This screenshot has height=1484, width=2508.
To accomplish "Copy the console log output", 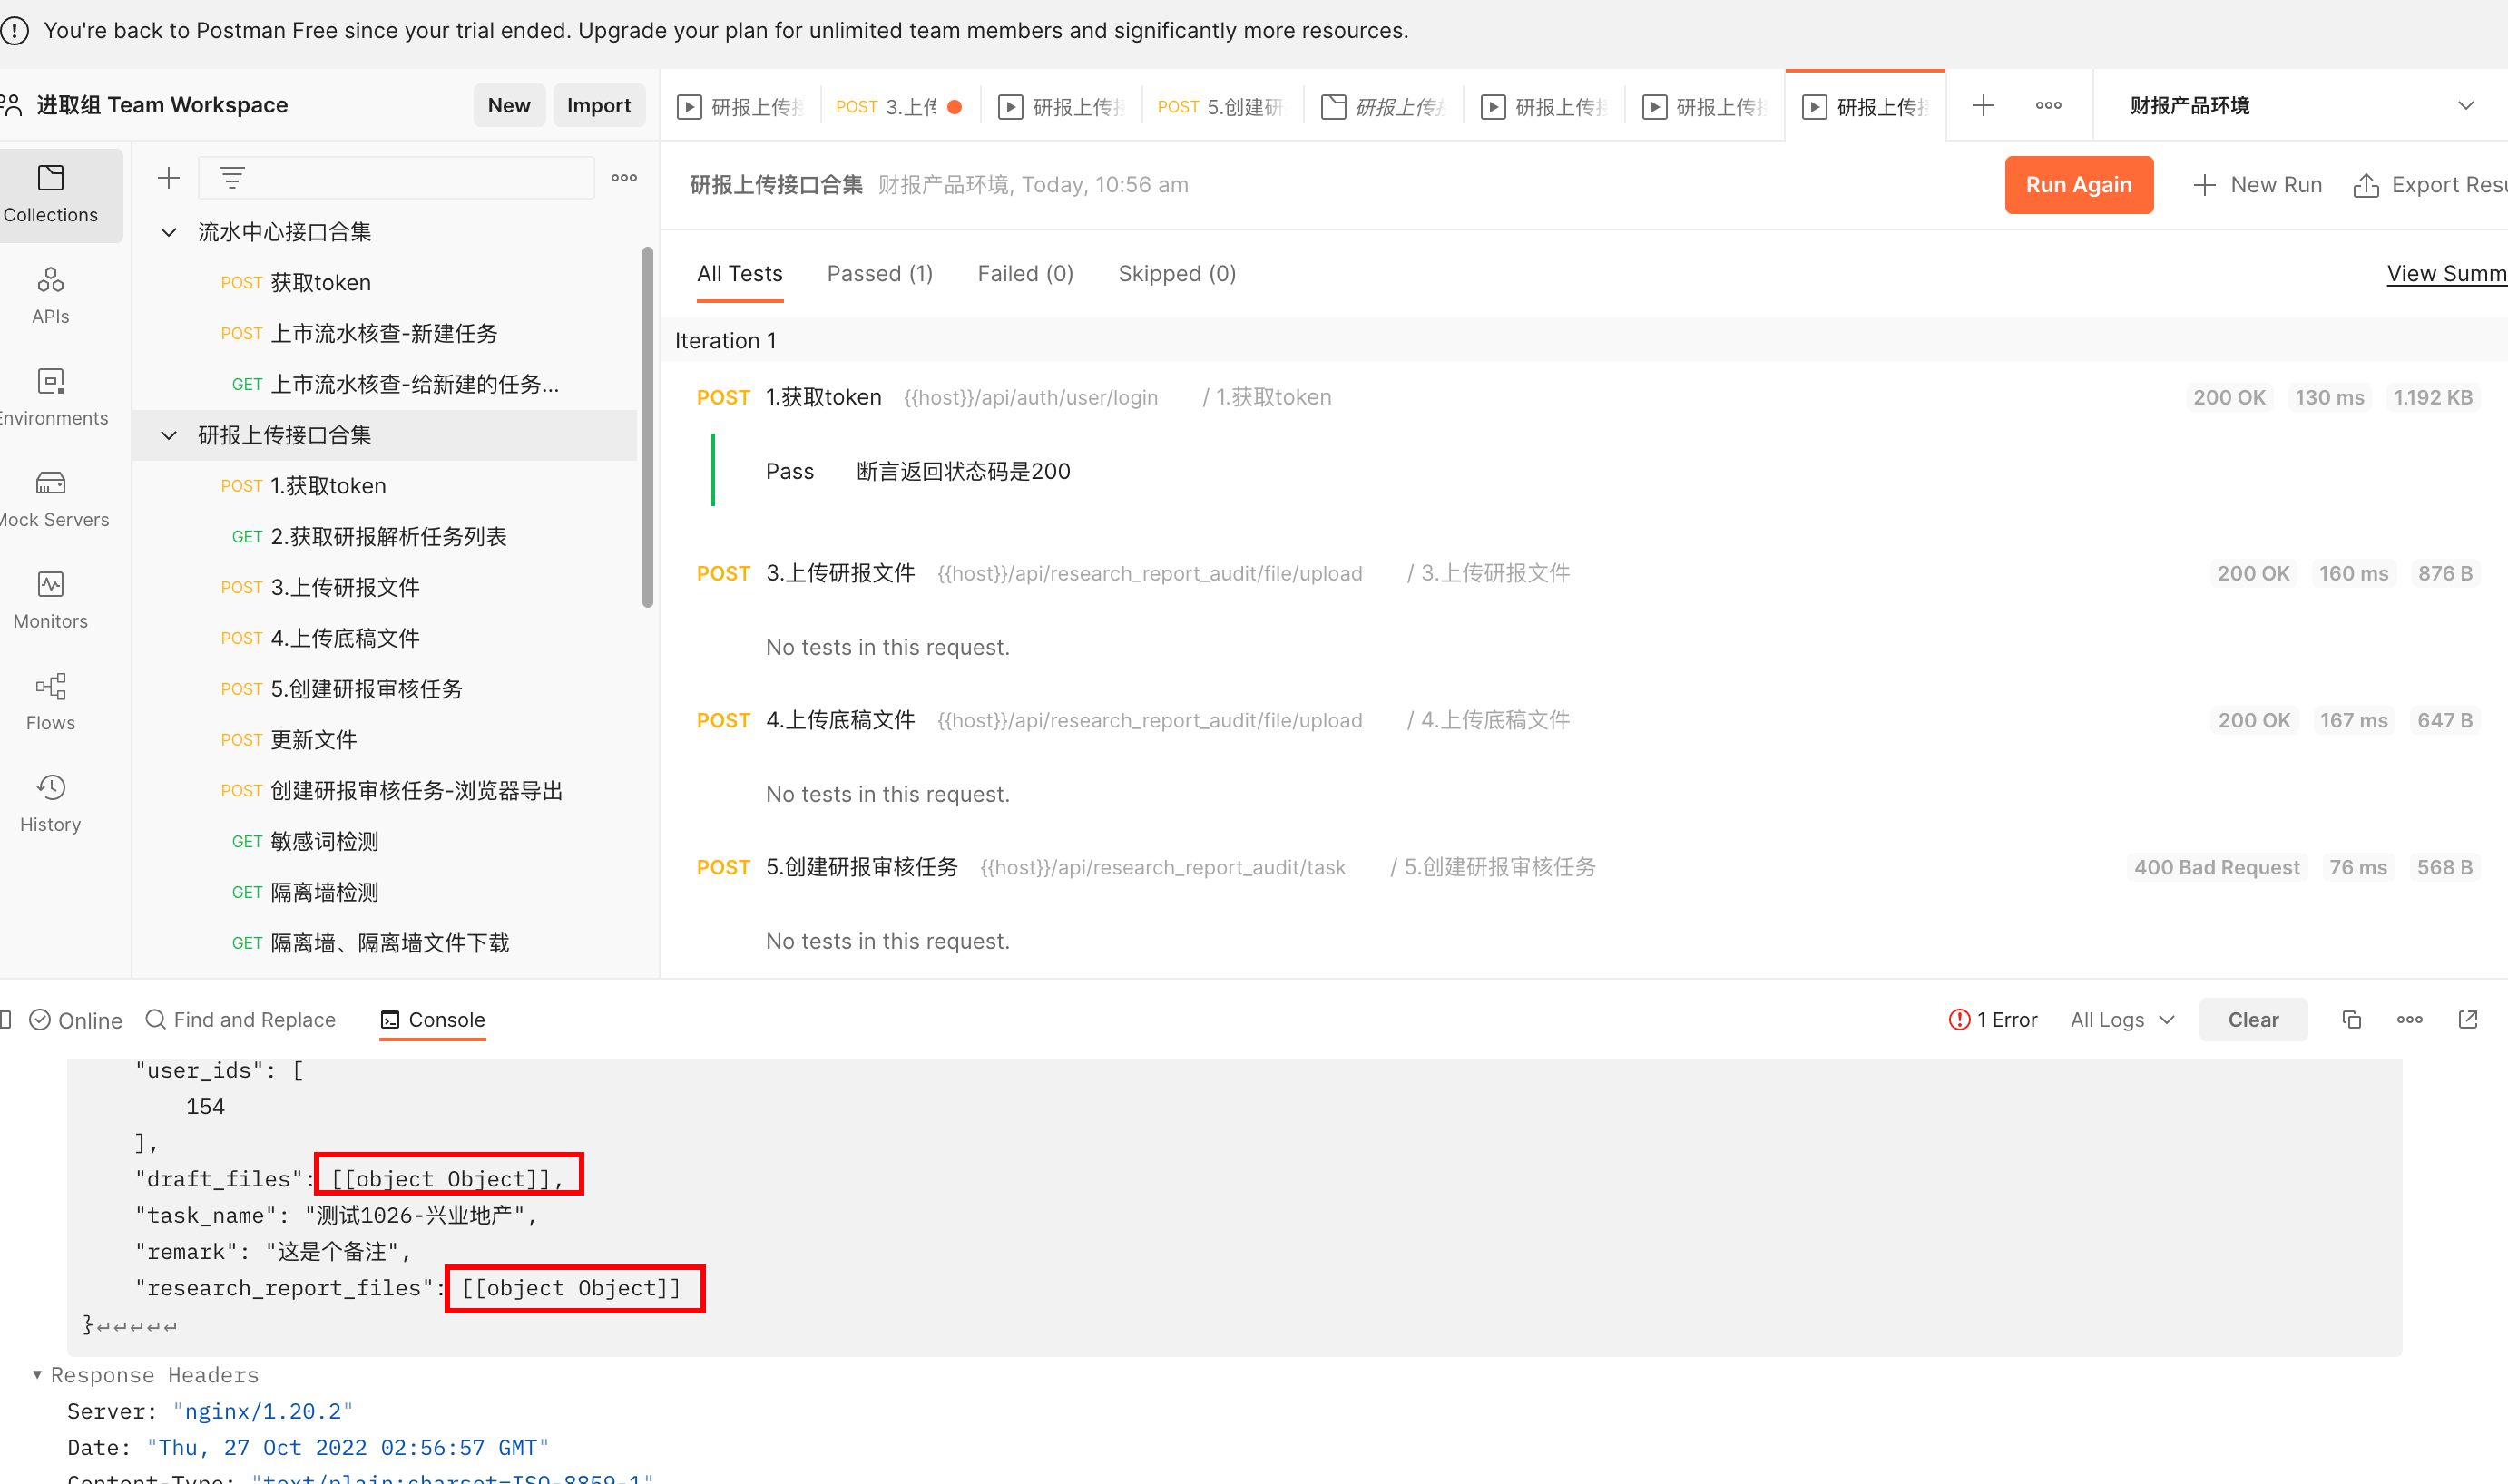I will point(2351,1019).
